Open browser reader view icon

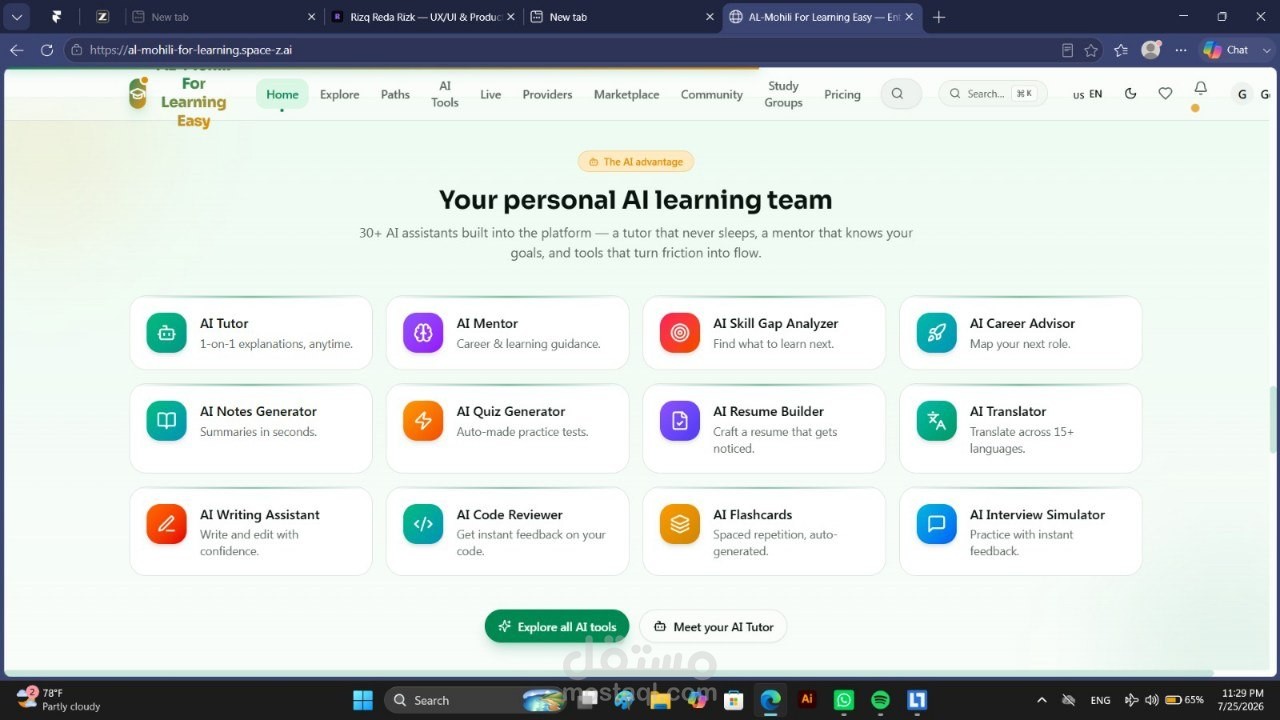click(x=1067, y=50)
